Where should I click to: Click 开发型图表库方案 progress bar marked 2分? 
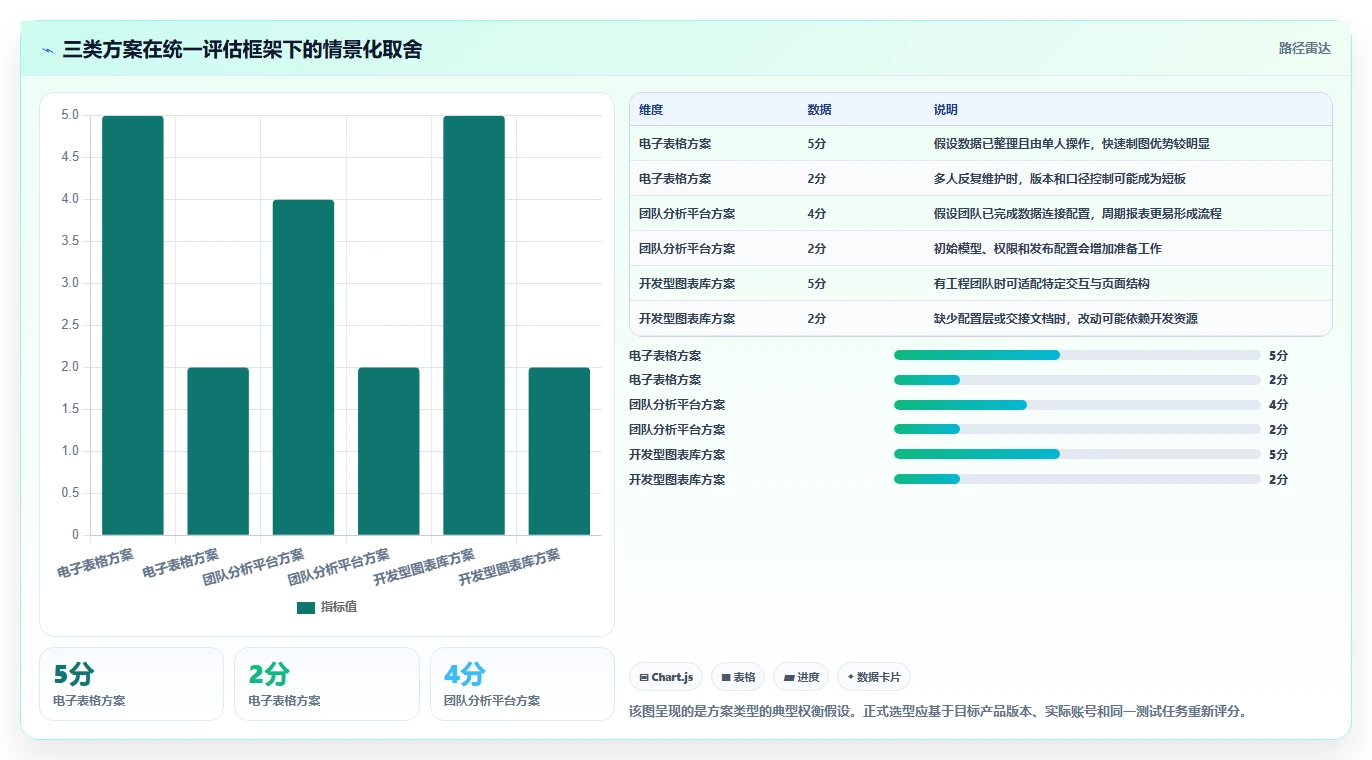tap(1077, 480)
